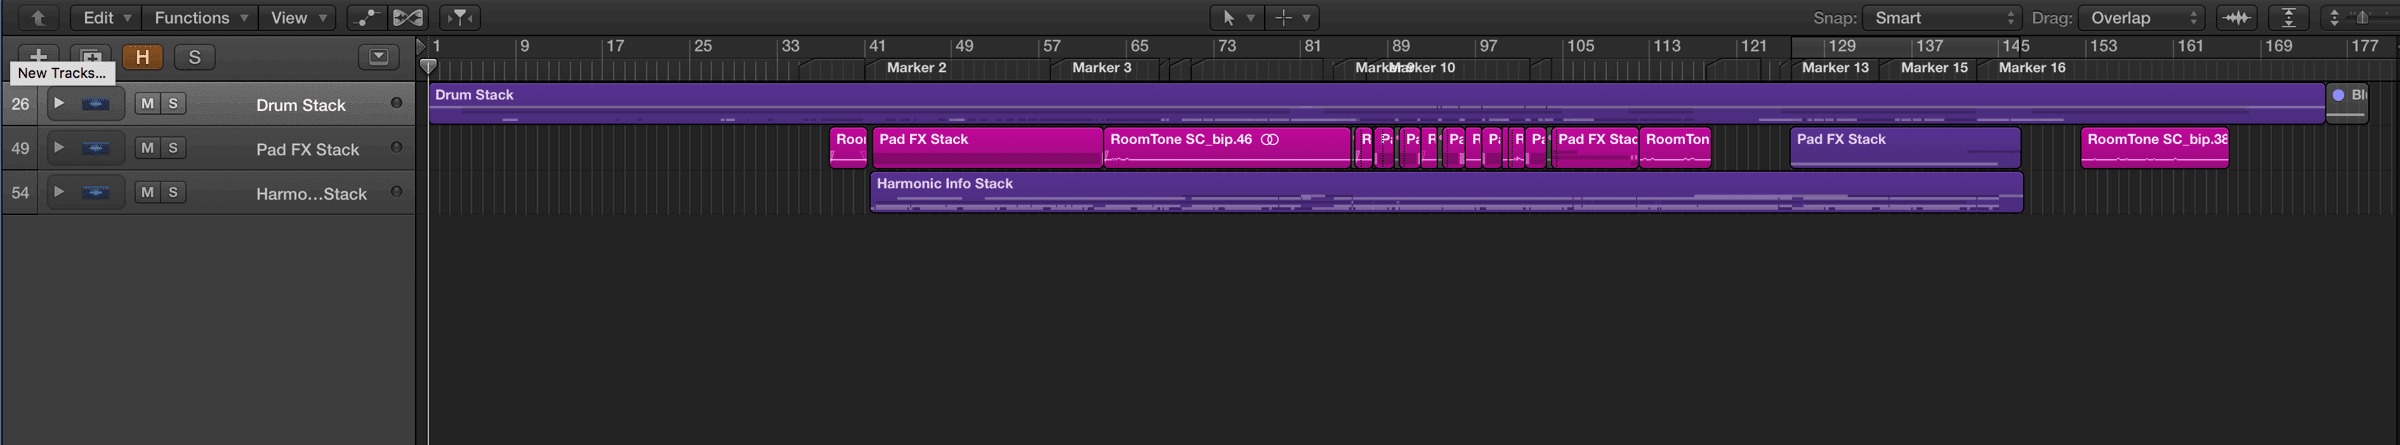2400x445 pixels.
Task: Toggle the Show Flex button
Action: click(408, 18)
